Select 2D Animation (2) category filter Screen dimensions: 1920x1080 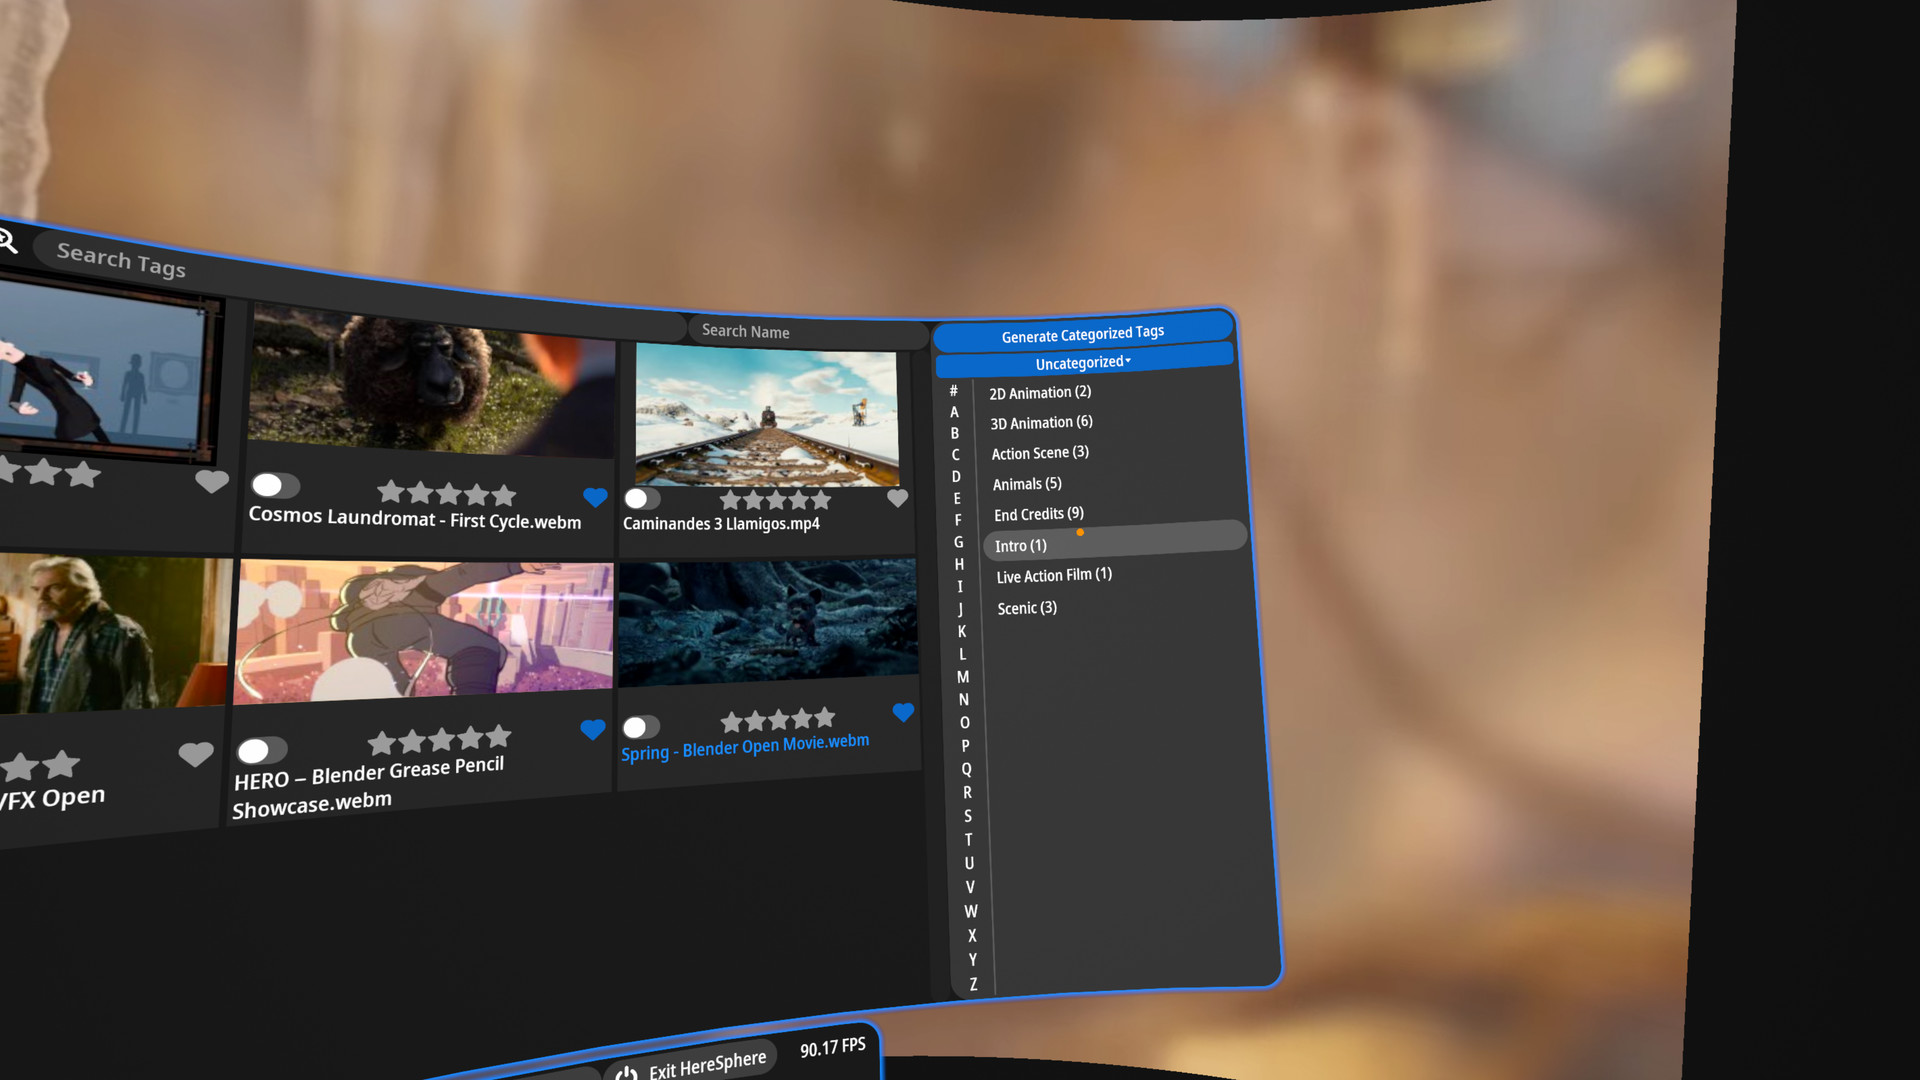tap(1042, 390)
